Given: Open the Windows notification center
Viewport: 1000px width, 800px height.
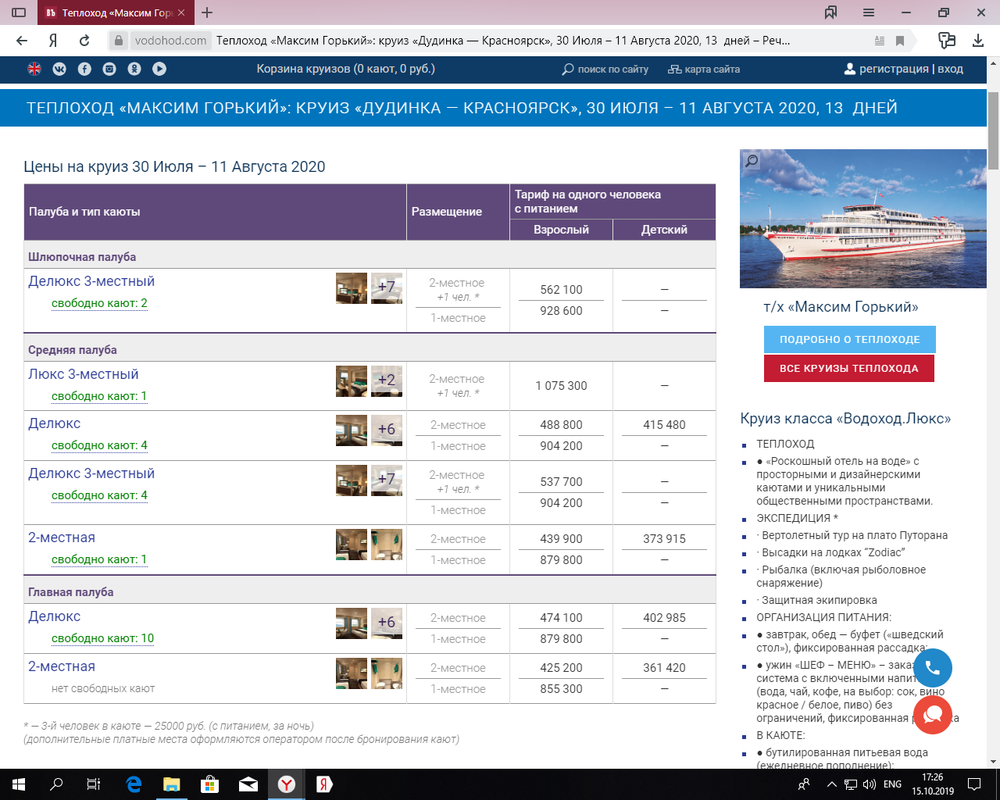Looking at the screenshot, I should (x=974, y=784).
